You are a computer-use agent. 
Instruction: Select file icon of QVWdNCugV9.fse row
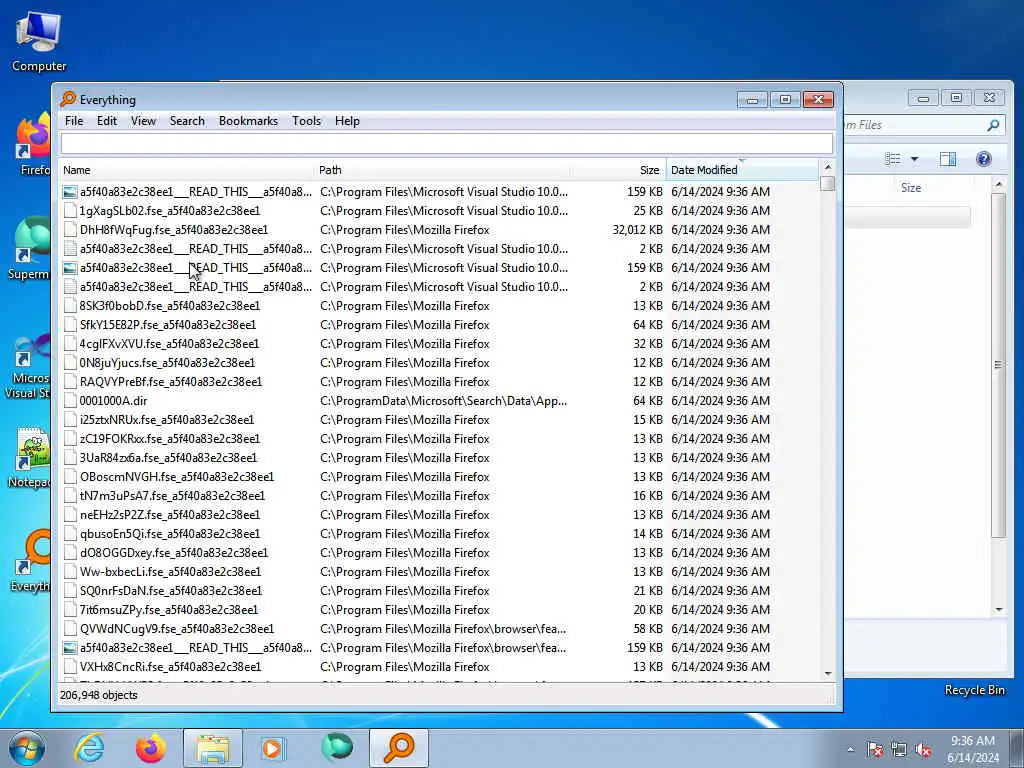pos(70,628)
